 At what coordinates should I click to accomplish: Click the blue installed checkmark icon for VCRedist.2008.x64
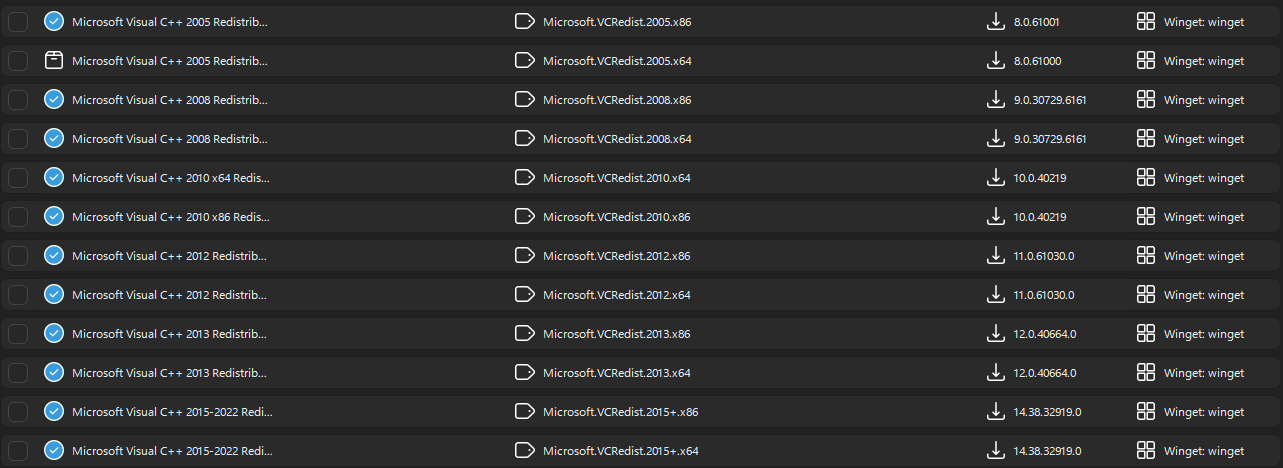[x=54, y=139]
